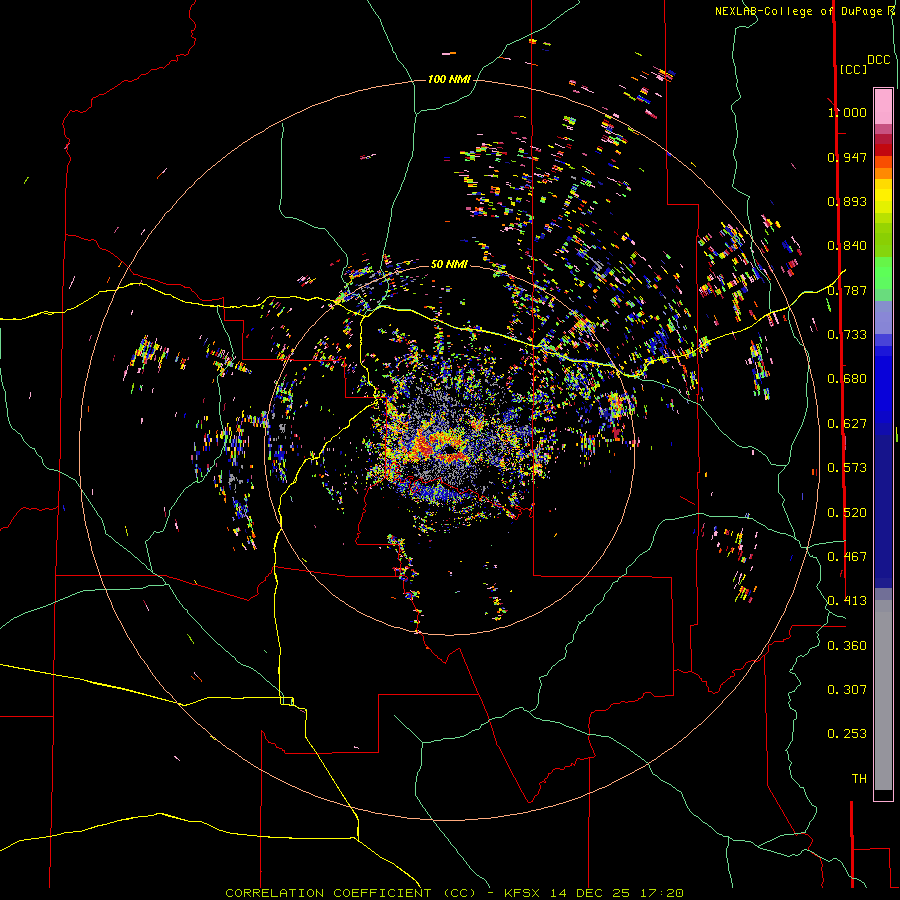Select the 0.520 scale value
This screenshot has width=900, height=900.
847,513
